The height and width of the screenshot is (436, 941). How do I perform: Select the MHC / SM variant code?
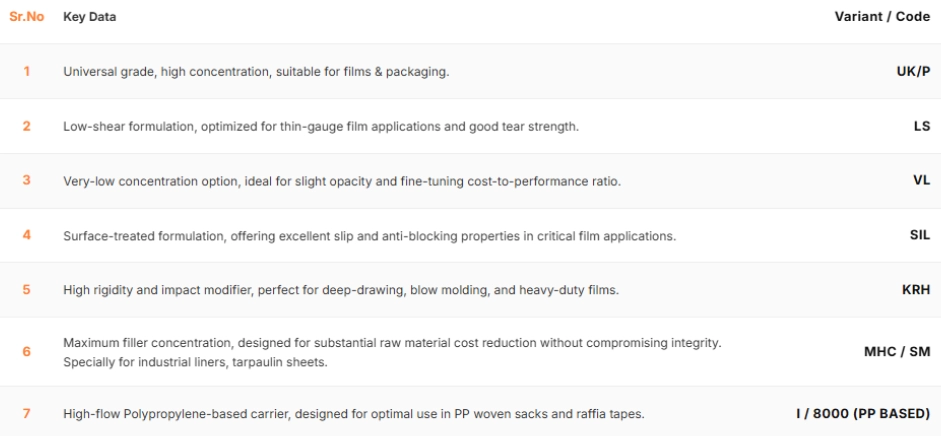(x=896, y=352)
